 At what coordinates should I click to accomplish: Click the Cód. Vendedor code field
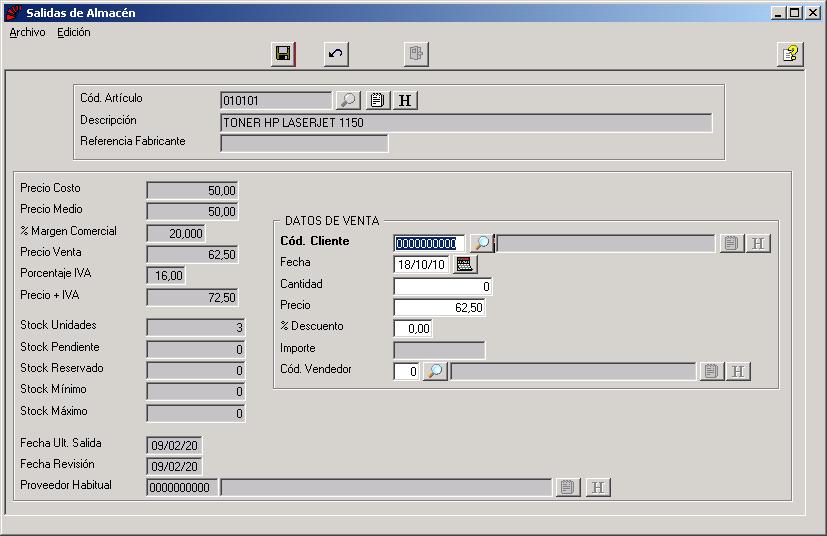point(407,371)
